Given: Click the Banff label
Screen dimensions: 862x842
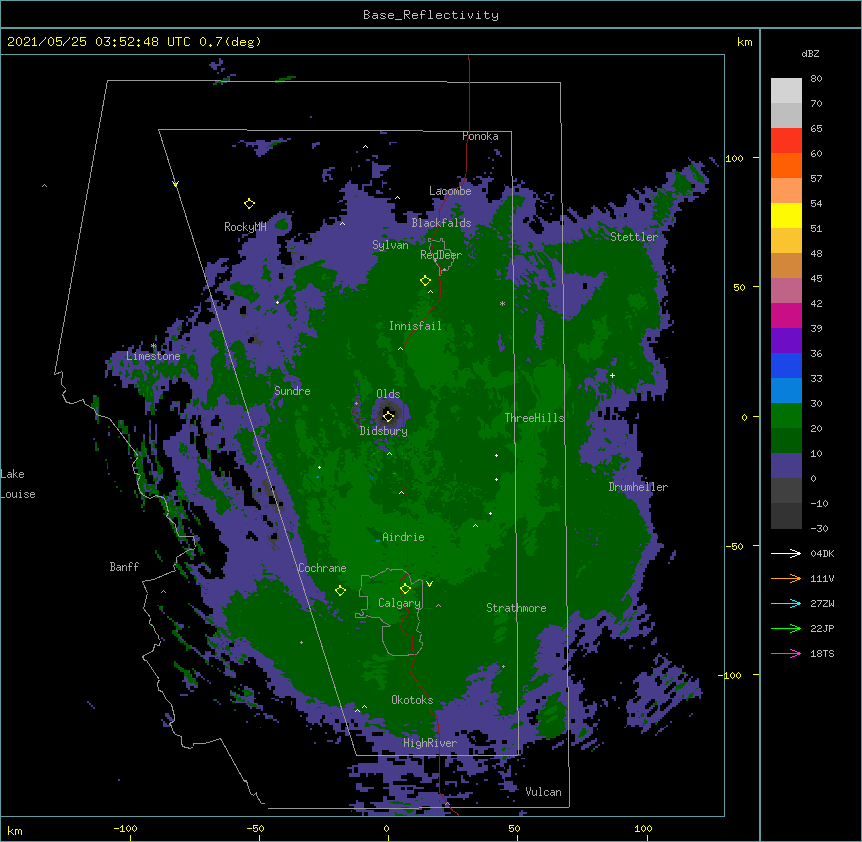Looking at the screenshot, I should pyautogui.click(x=124, y=567).
